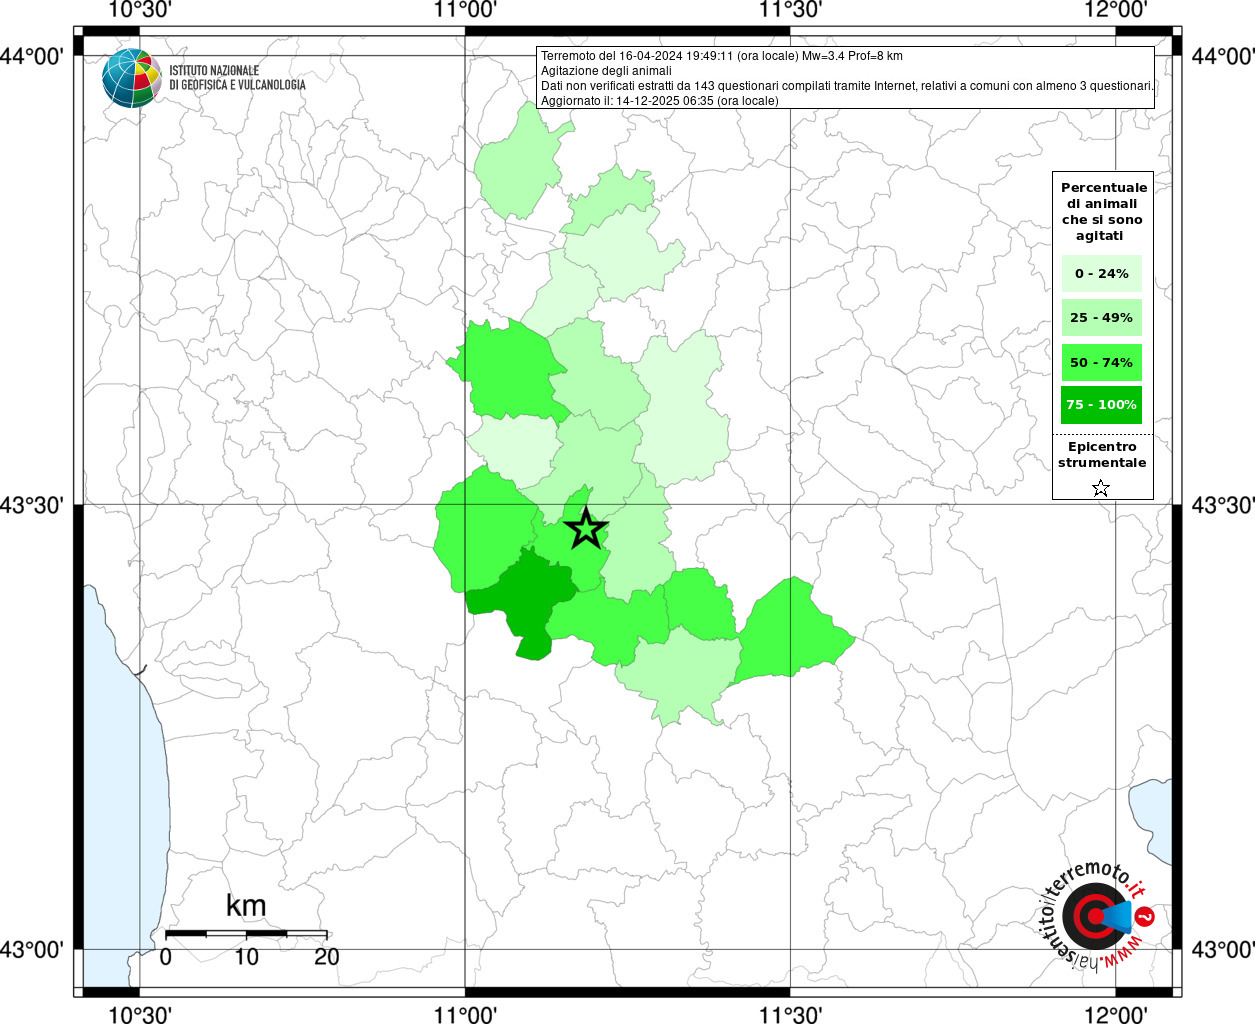Viewport: 1255px width, 1024px height.
Task: Click the black epicenter star on the map
Action: (586, 528)
